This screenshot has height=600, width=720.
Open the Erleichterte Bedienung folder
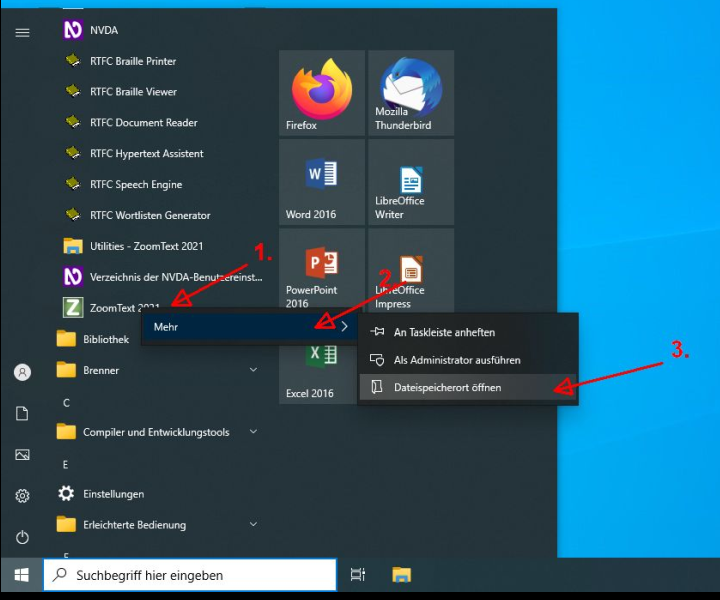157,525
